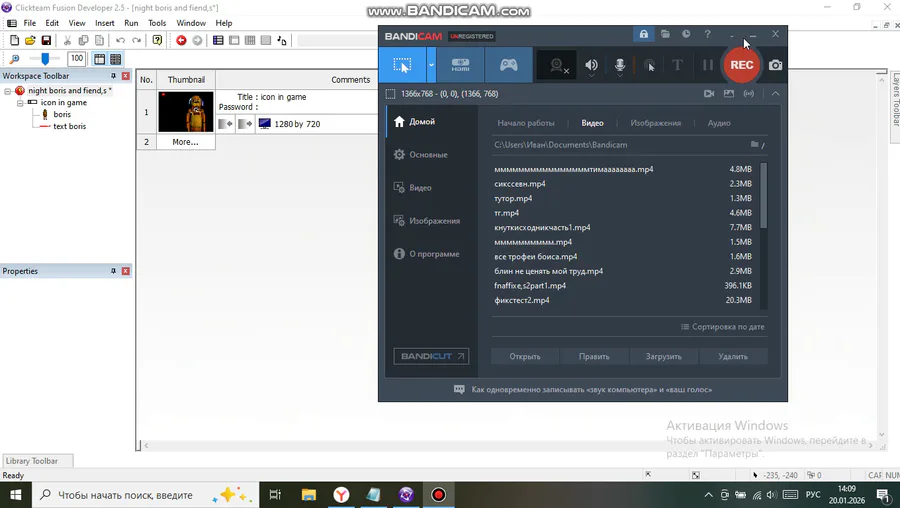Click Bandicam broadcast signal icon
The image size is (900, 508).
[x=748, y=94]
